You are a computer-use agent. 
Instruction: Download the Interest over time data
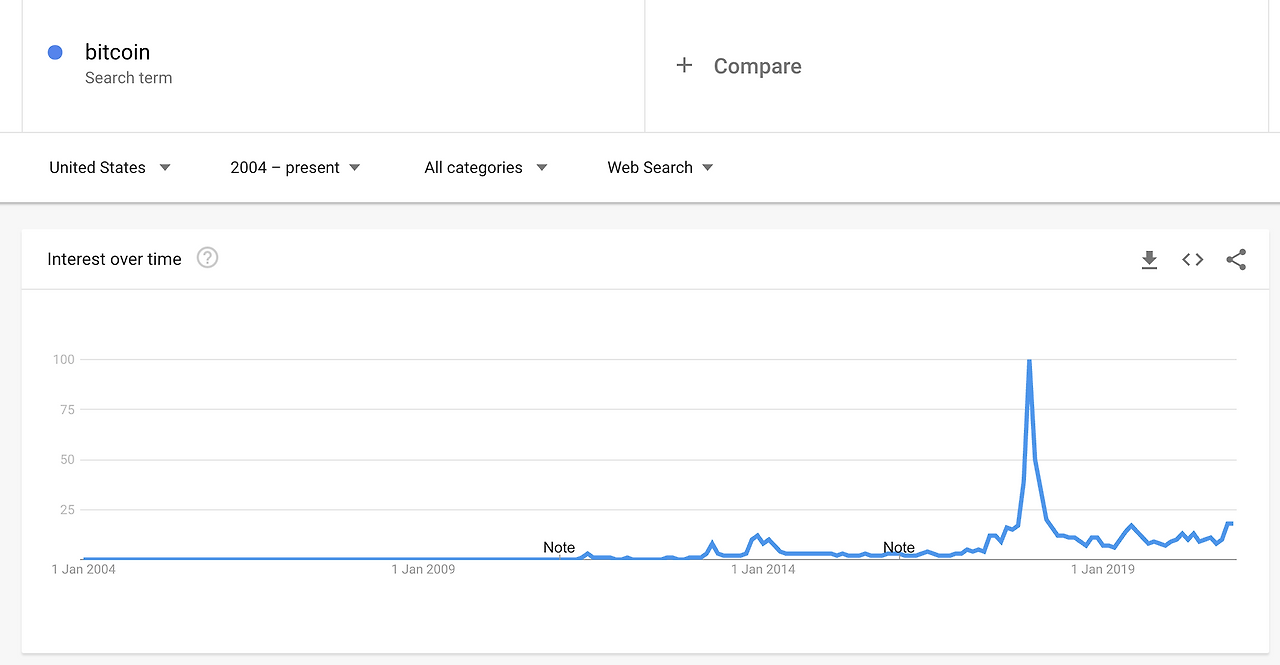pos(1149,260)
